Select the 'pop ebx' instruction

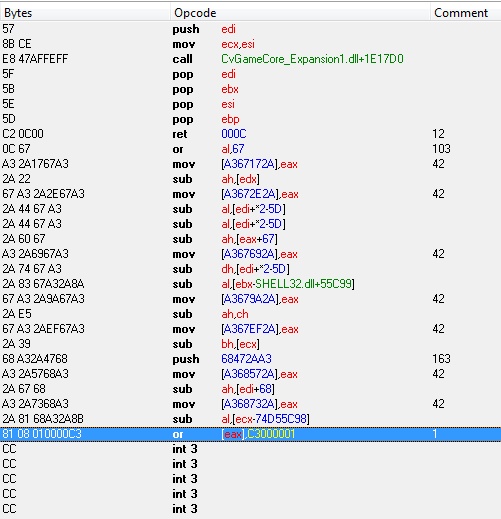click(x=250, y=89)
